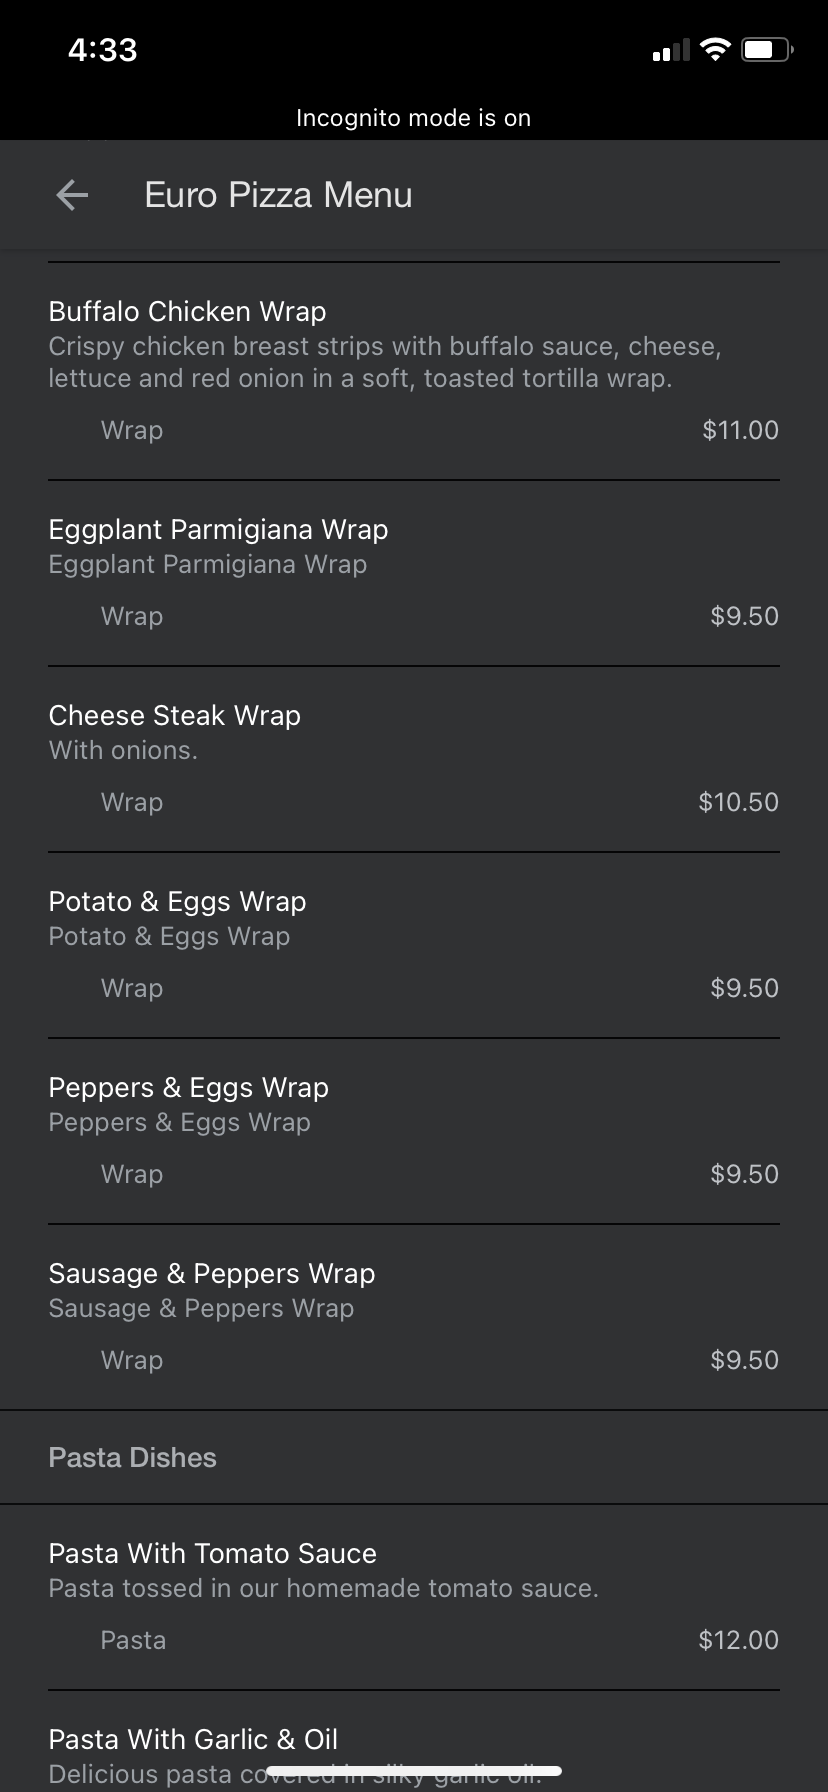Select the $9.50 Sausage & Peppers Wrap price
Image resolution: width=828 pixels, height=1792 pixels.
click(x=744, y=1360)
